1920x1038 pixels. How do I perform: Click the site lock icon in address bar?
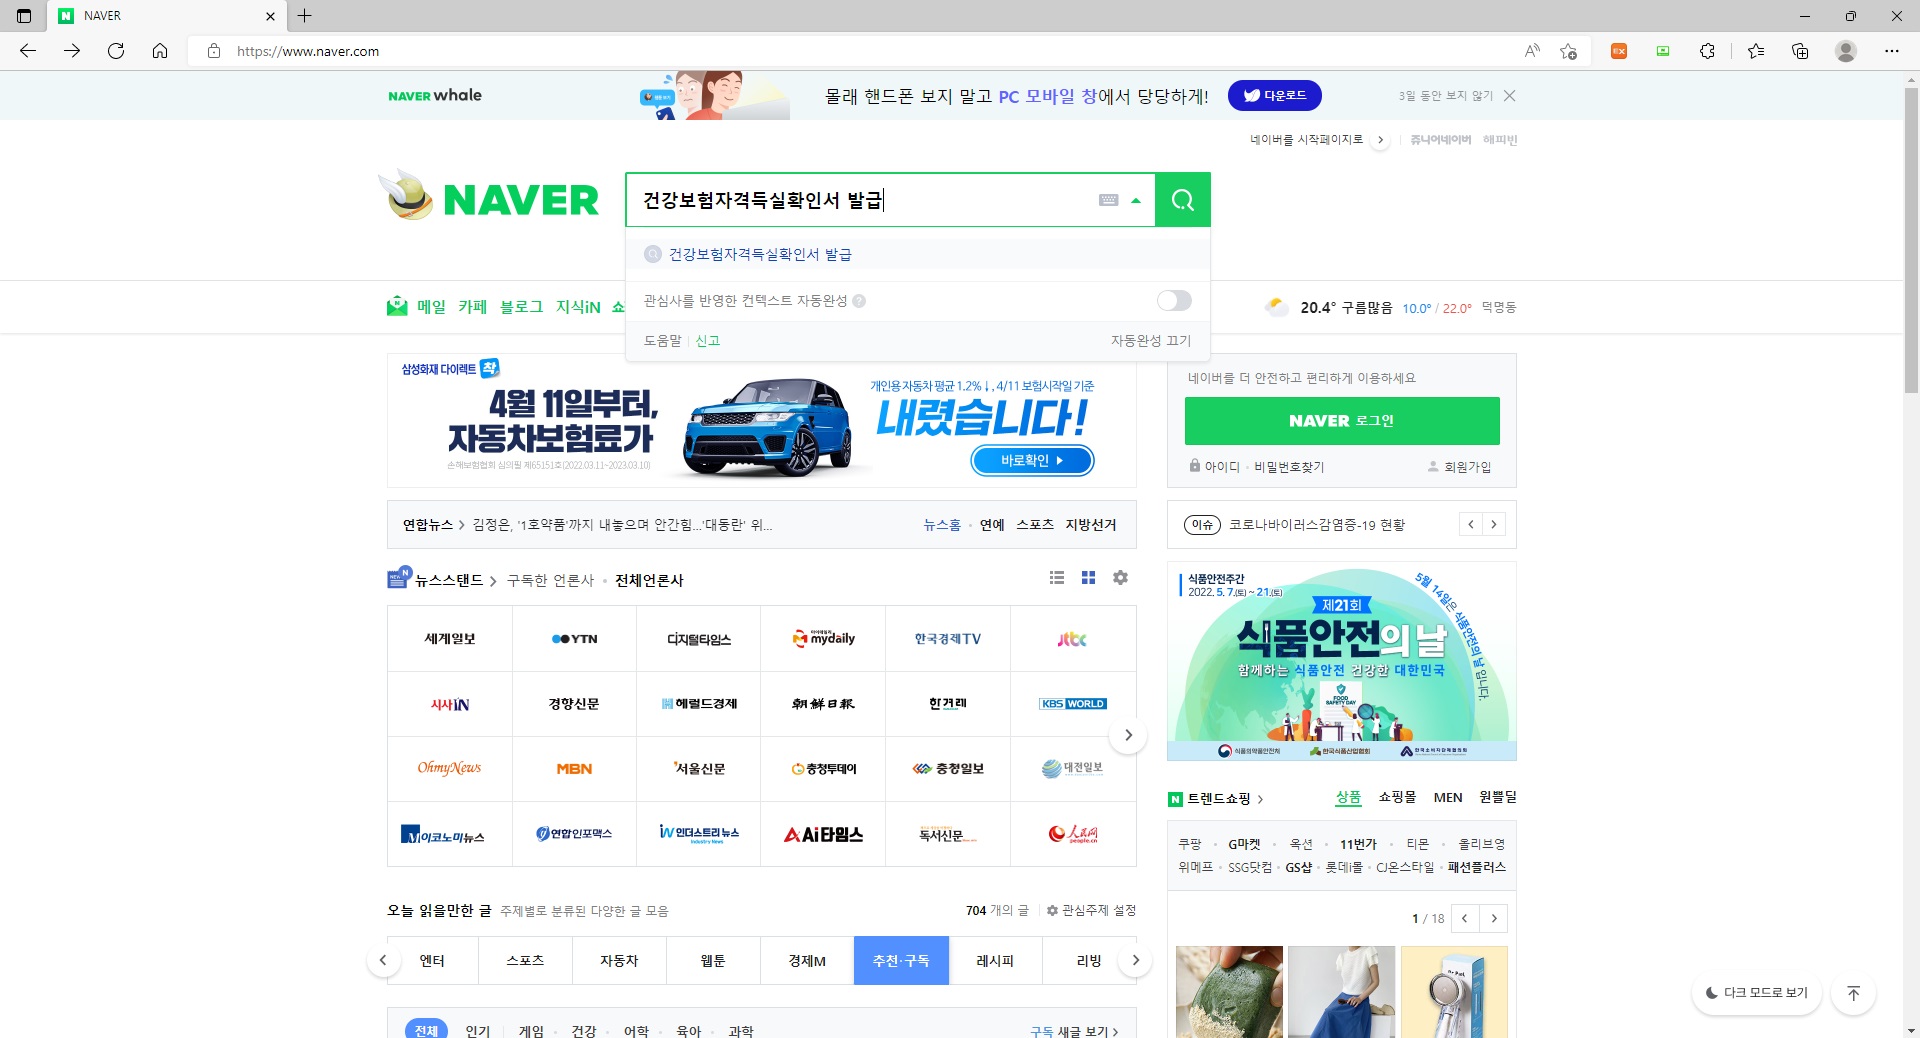coord(213,51)
